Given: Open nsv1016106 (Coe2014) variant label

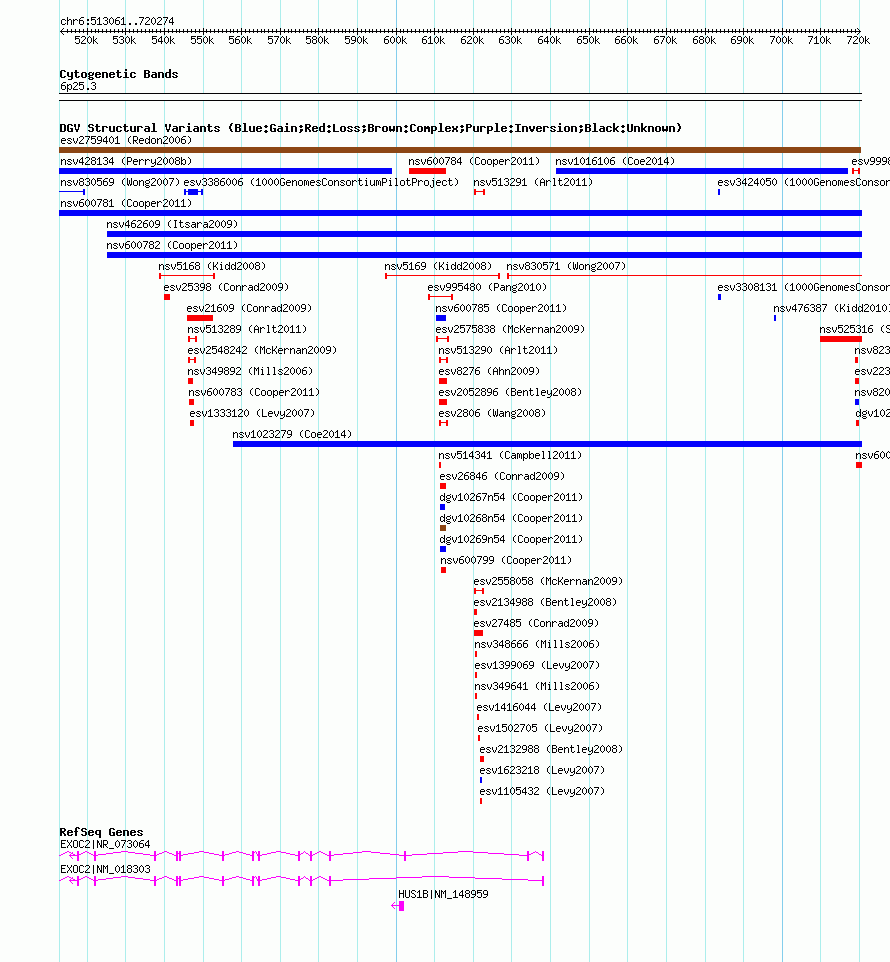Looking at the screenshot, I should coord(615,161).
